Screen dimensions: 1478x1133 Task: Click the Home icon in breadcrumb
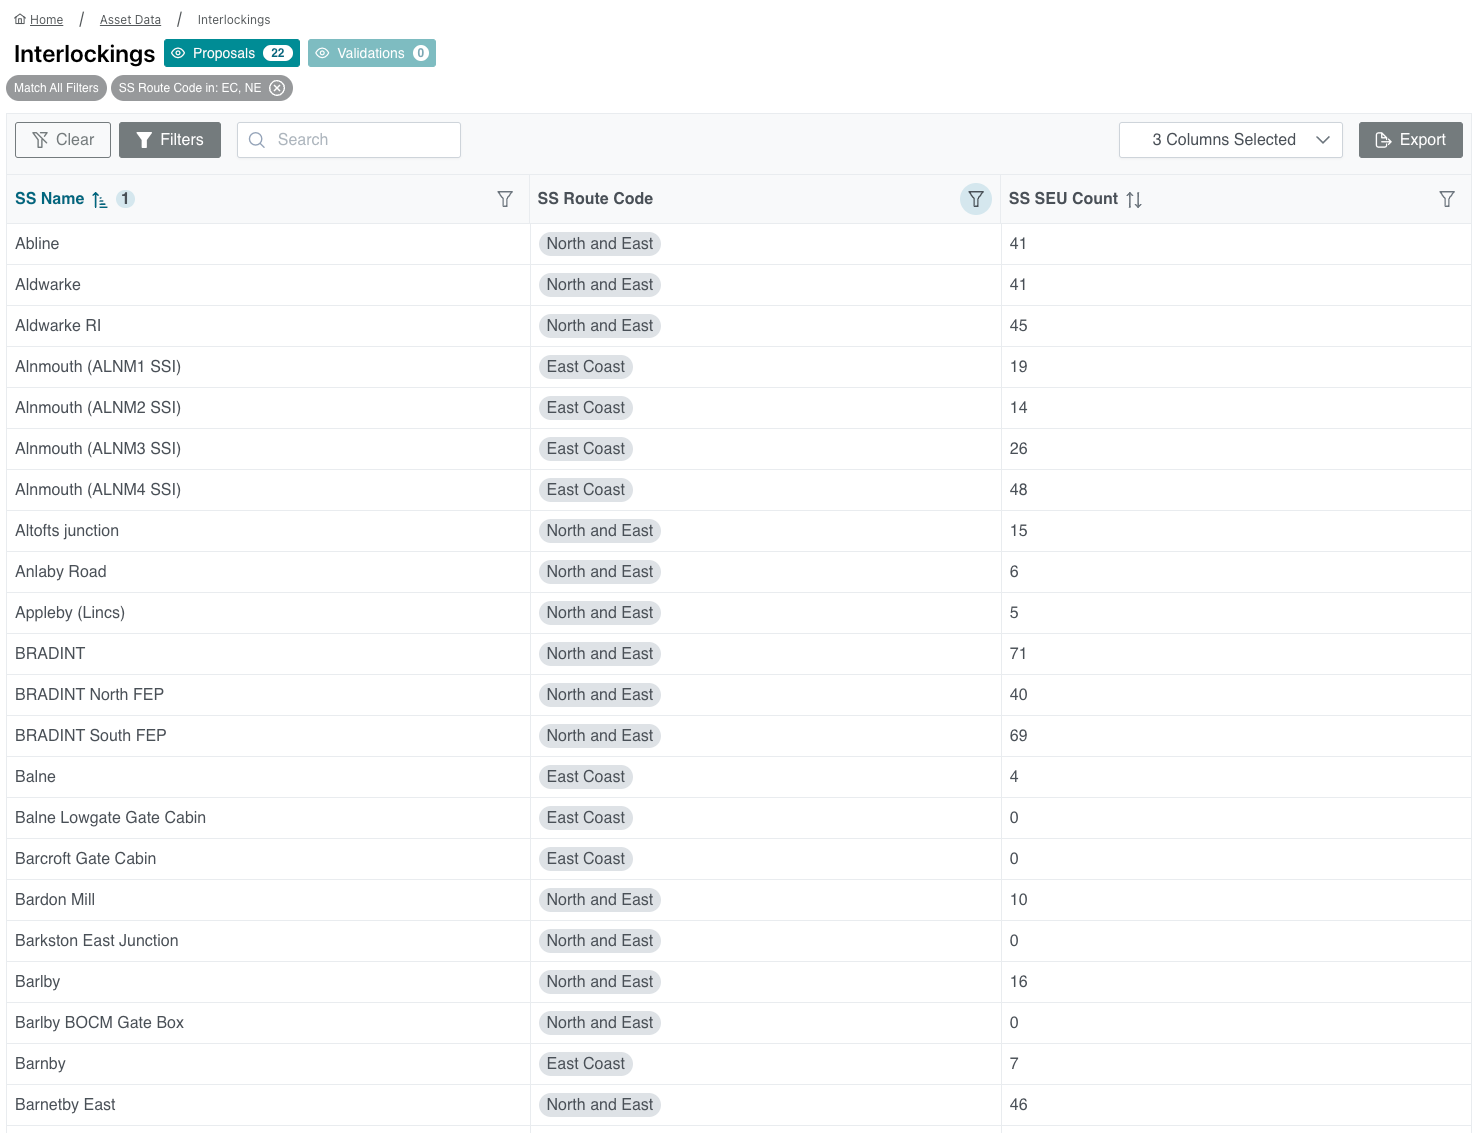coord(20,19)
